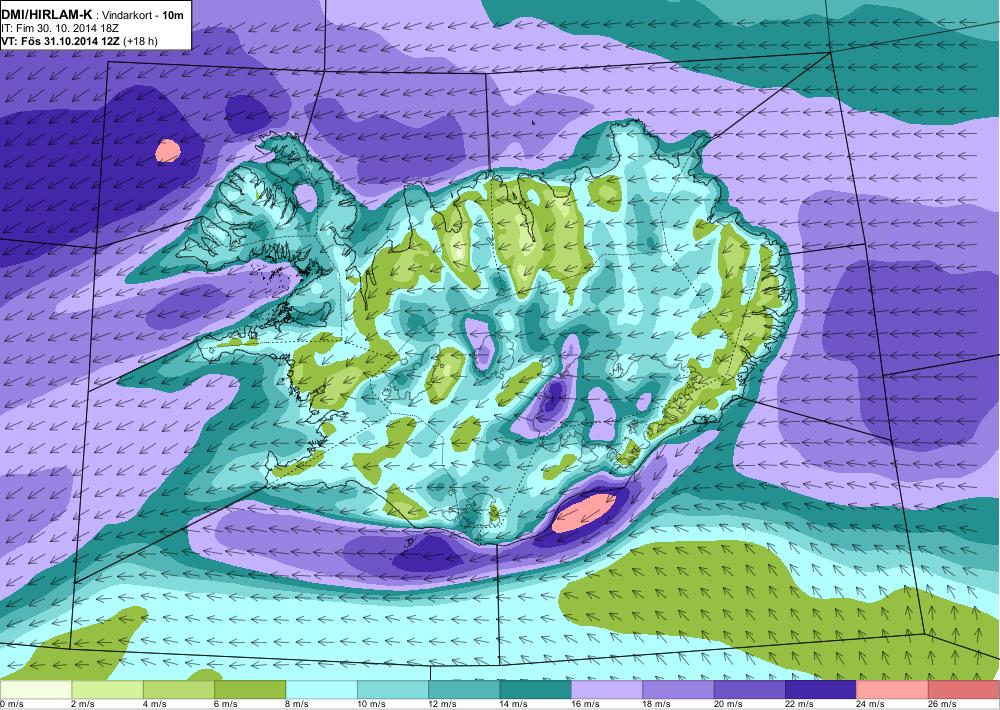Click the dark teal 14–16 m/s legend swatch
The width and height of the screenshot is (1000, 710).
(x=536, y=690)
